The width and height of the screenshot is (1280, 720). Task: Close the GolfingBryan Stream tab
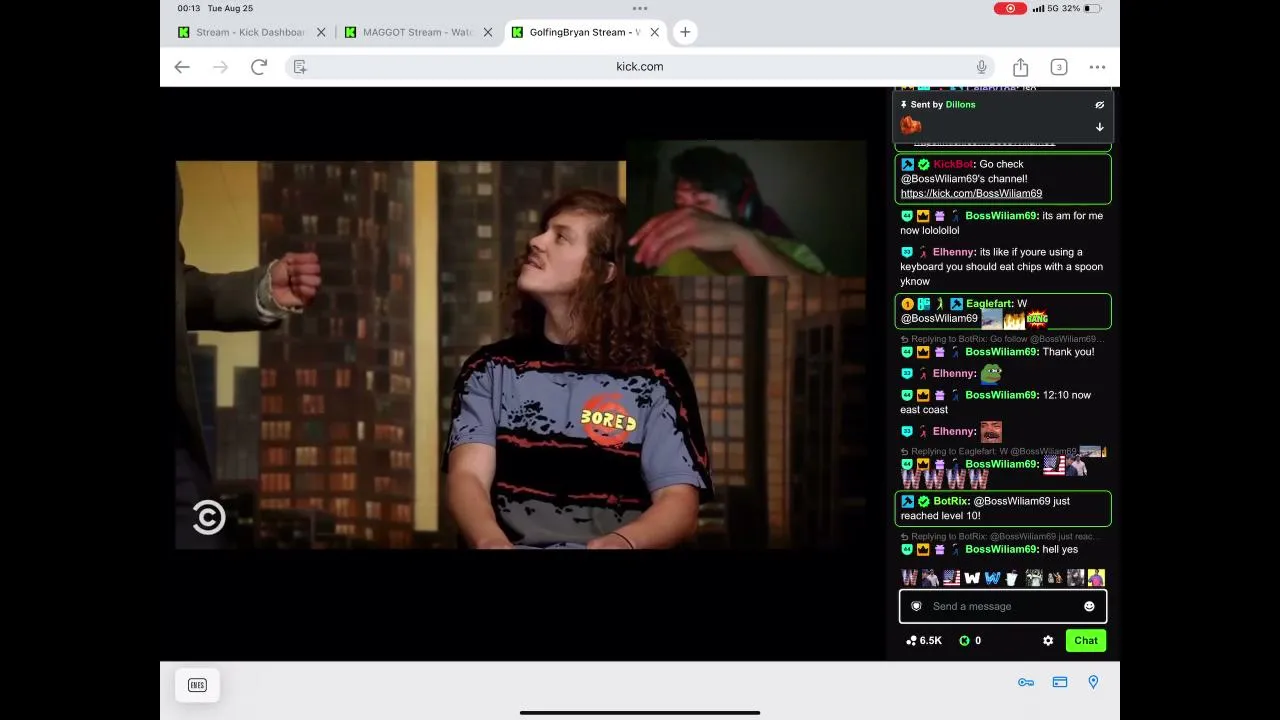coord(655,32)
